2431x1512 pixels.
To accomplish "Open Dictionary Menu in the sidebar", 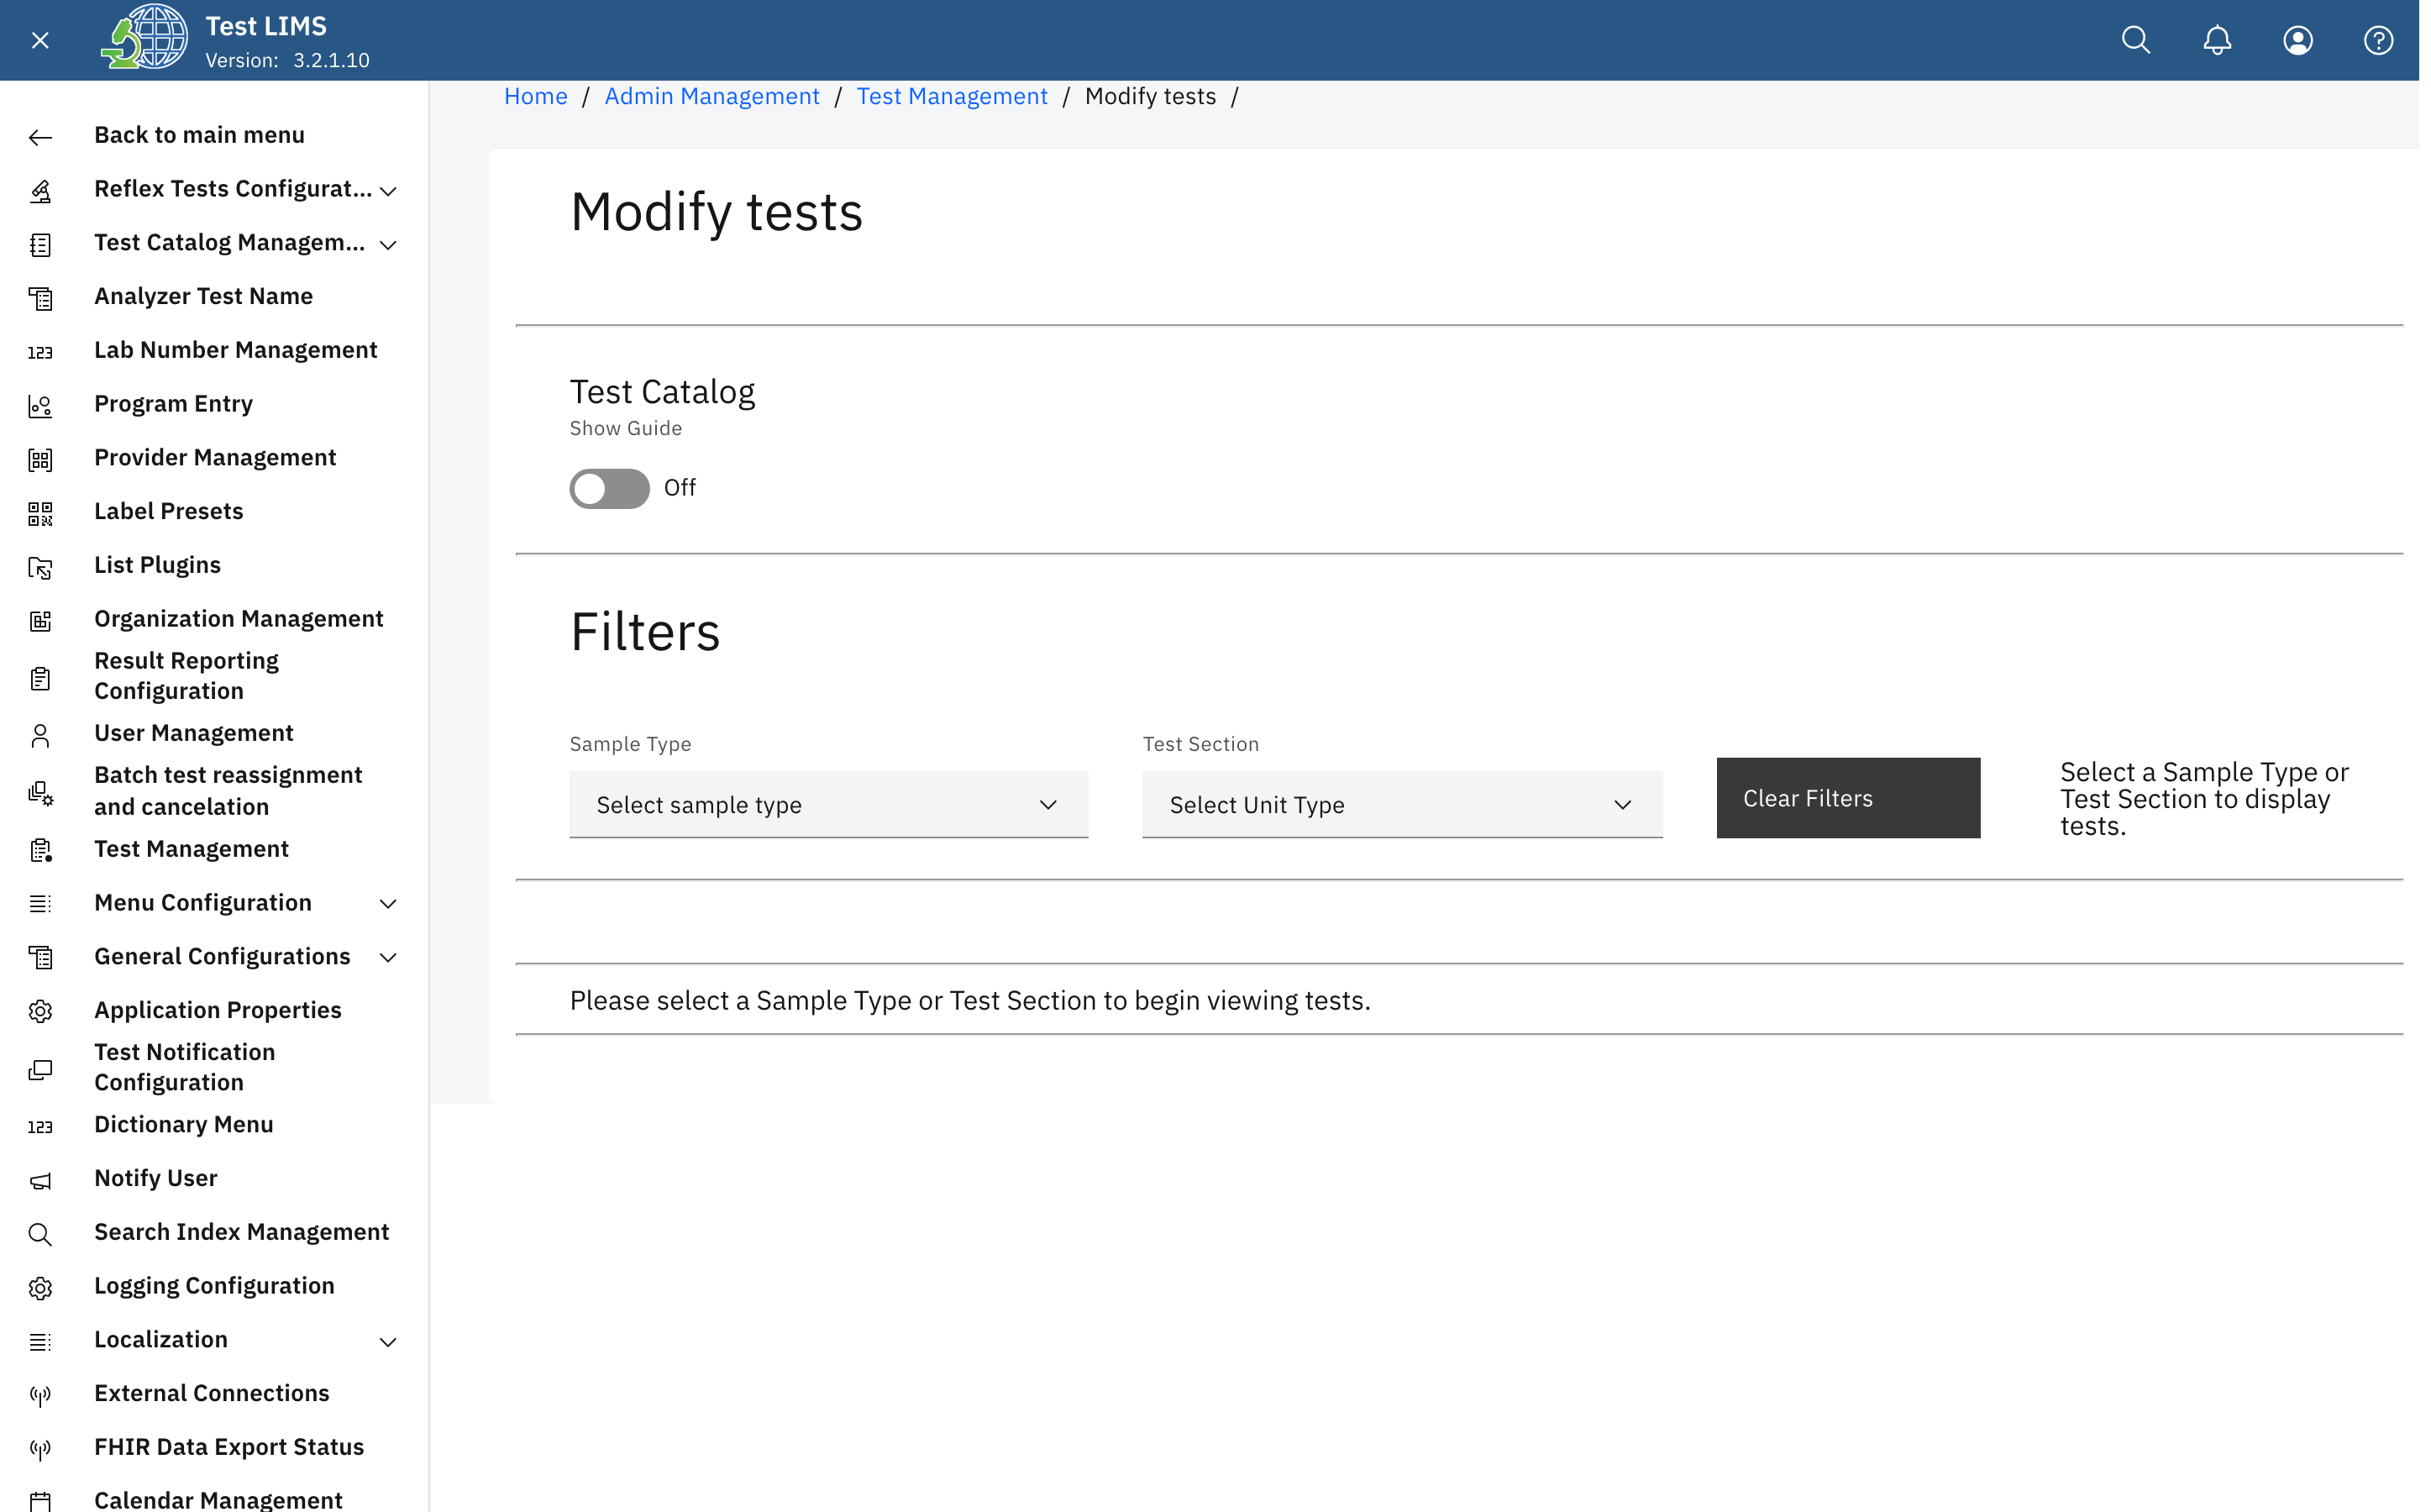I will [183, 1124].
